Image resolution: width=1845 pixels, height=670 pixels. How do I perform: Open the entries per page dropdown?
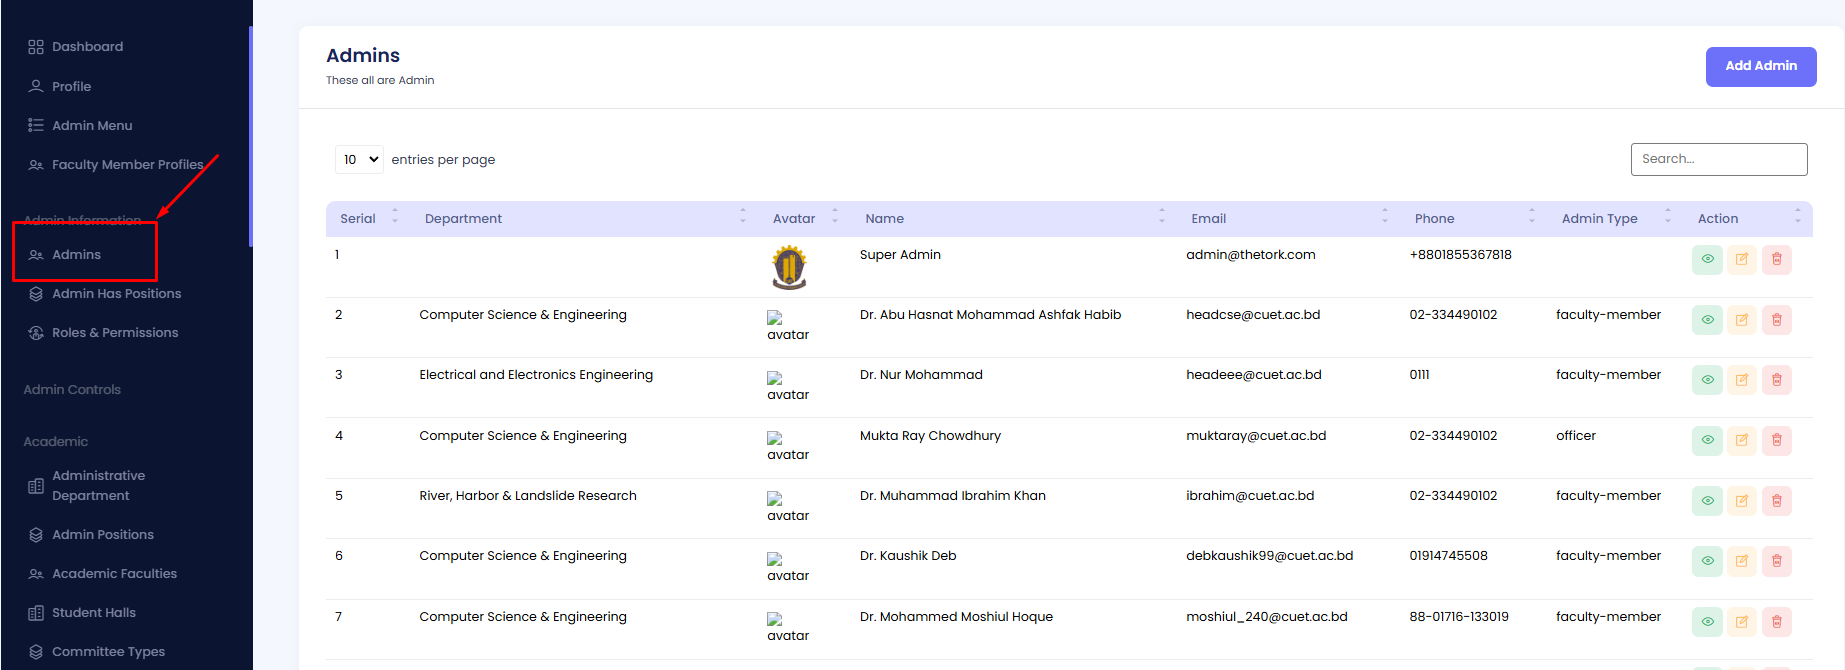(x=359, y=160)
